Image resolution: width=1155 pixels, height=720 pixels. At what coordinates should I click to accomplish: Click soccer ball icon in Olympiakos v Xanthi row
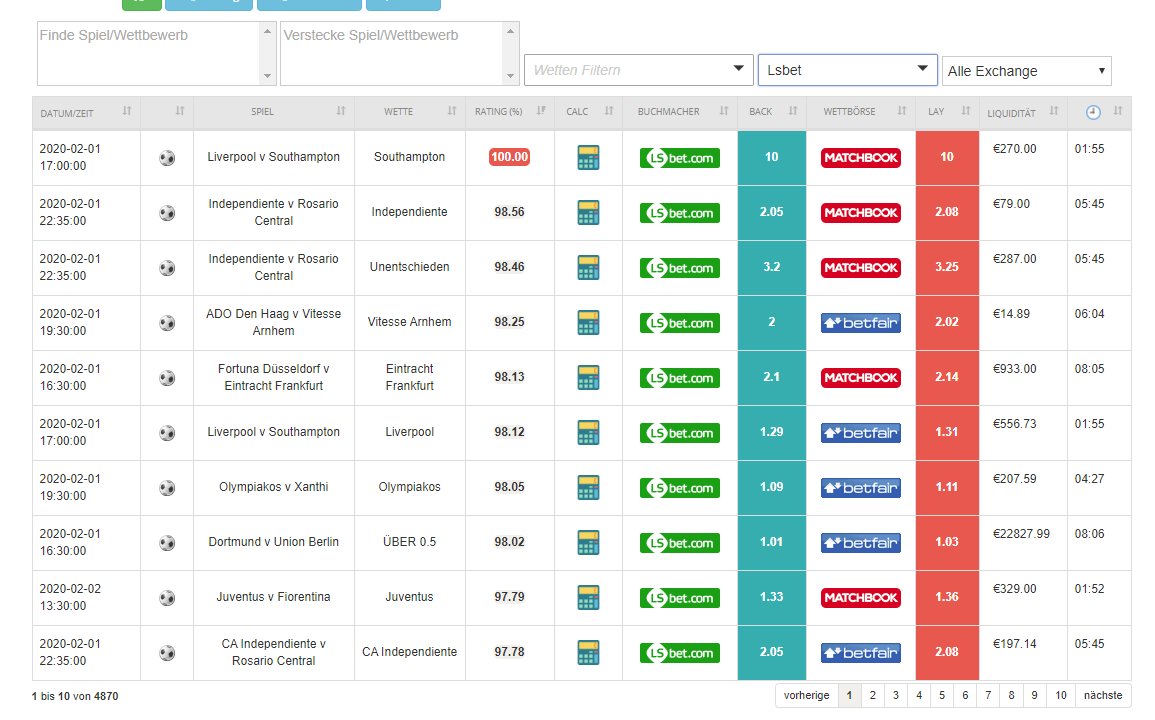167,488
